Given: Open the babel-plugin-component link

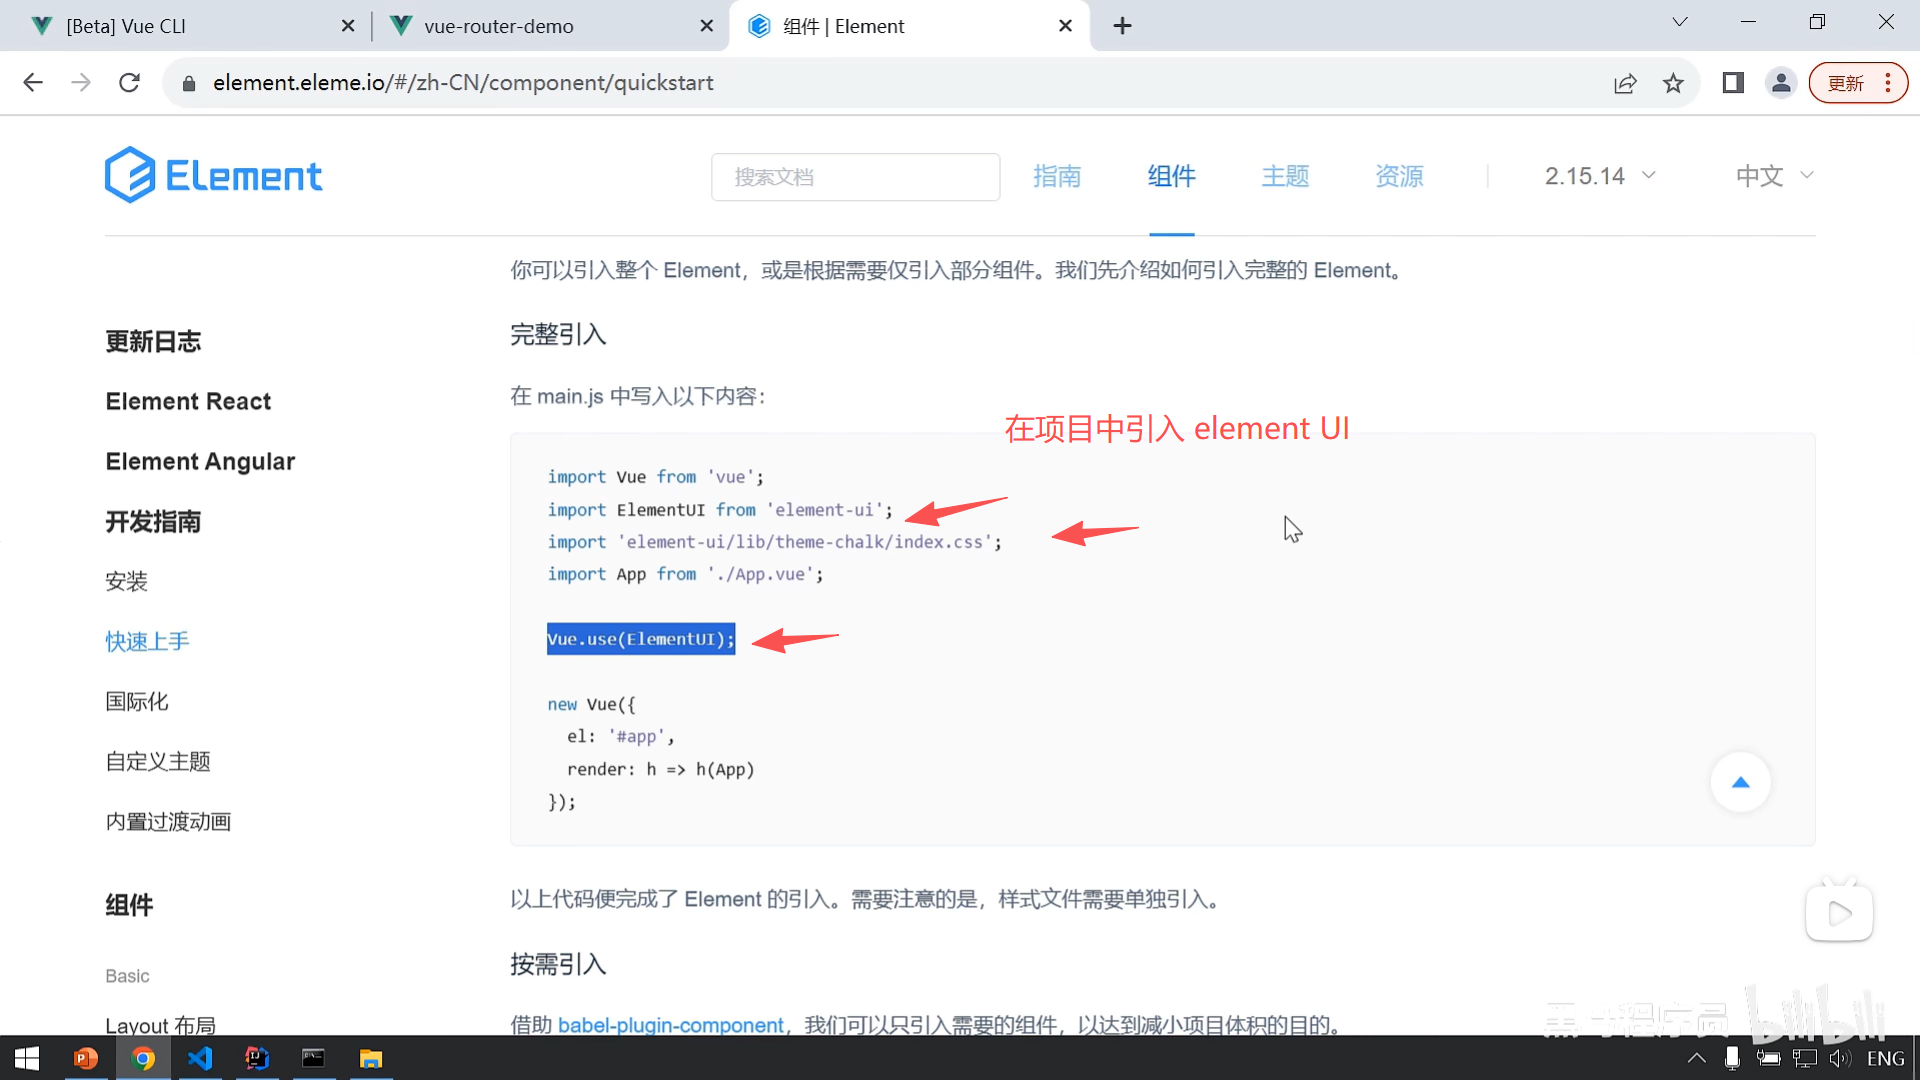Looking at the screenshot, I should pos(670,1025).
